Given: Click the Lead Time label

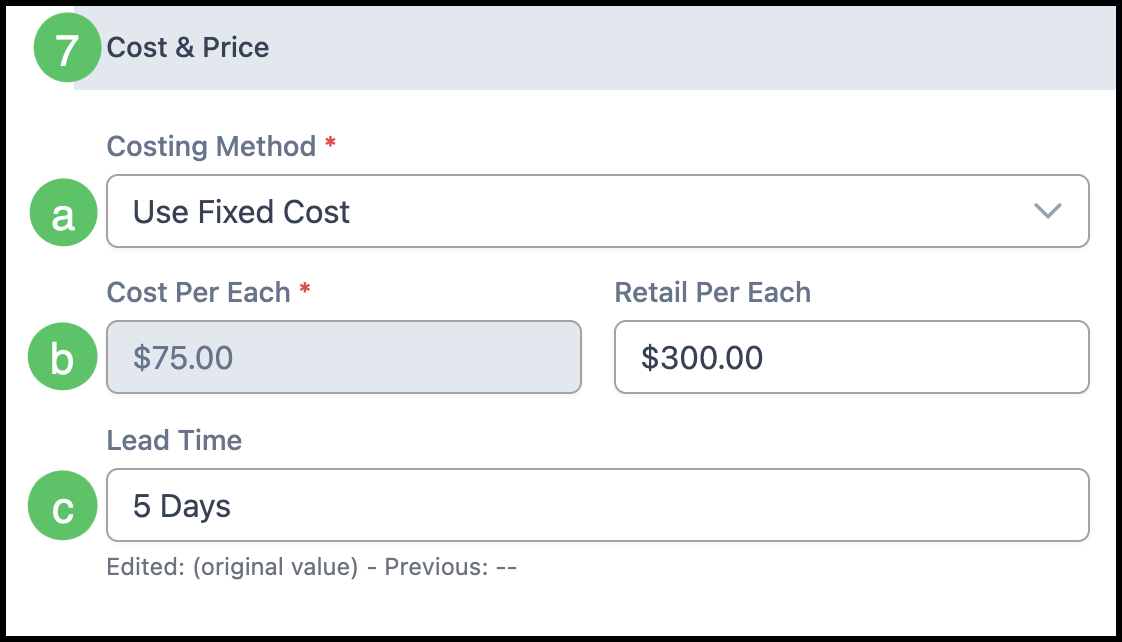Looking at the screenshot, I should pos(174,440).
